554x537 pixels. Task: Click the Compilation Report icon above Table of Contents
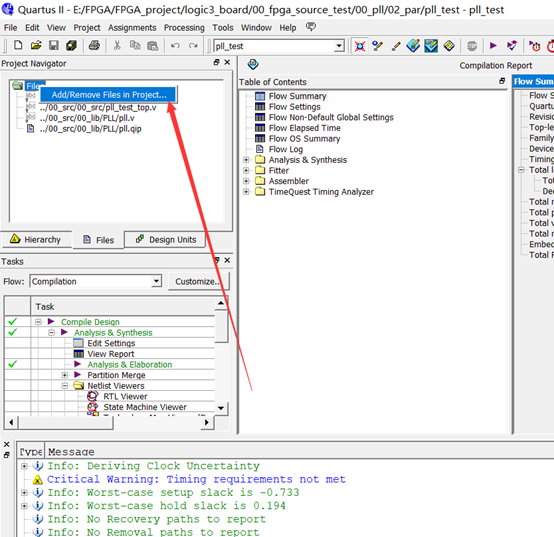253,64
